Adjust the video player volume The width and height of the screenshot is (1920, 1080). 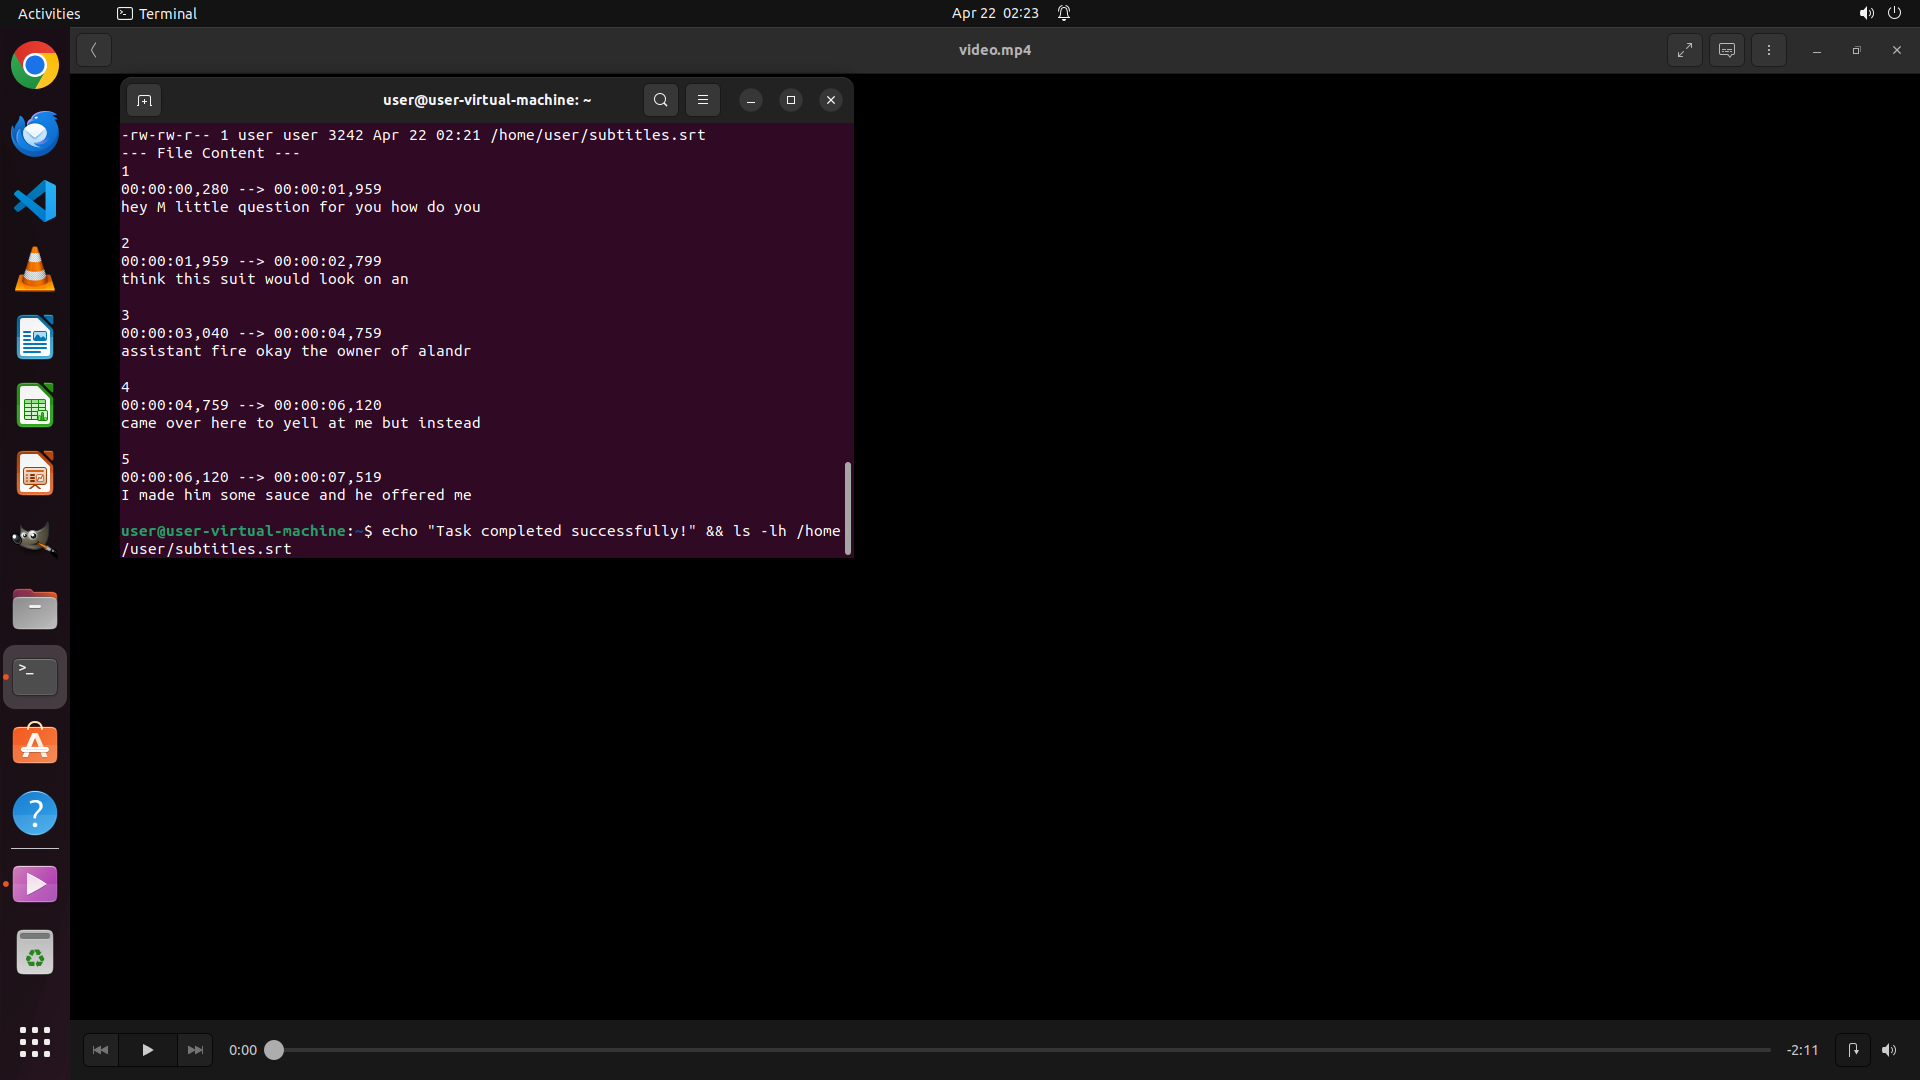[1889, 1050]
